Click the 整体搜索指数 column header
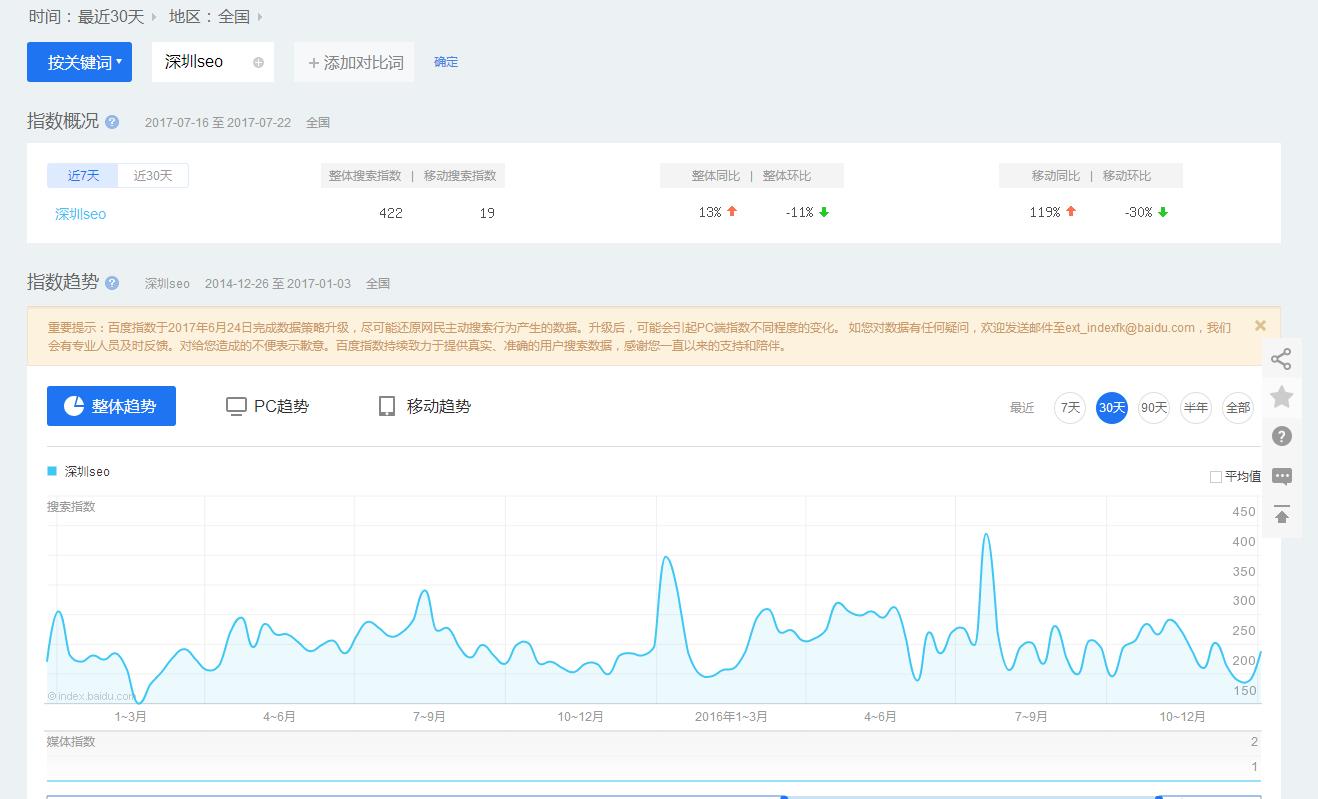1318x799 pixels. click(365, 176)
